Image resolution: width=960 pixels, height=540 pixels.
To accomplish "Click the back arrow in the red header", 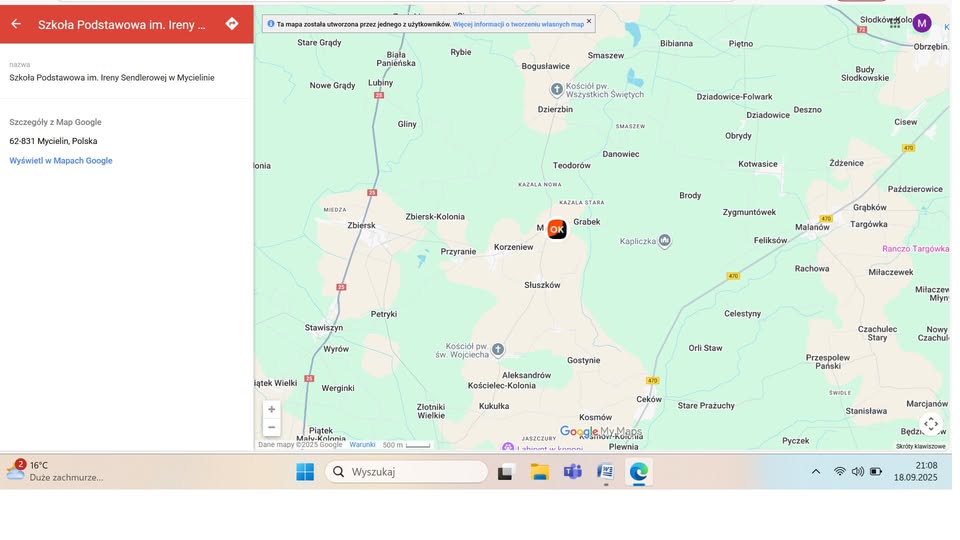I will click(16, 24).
